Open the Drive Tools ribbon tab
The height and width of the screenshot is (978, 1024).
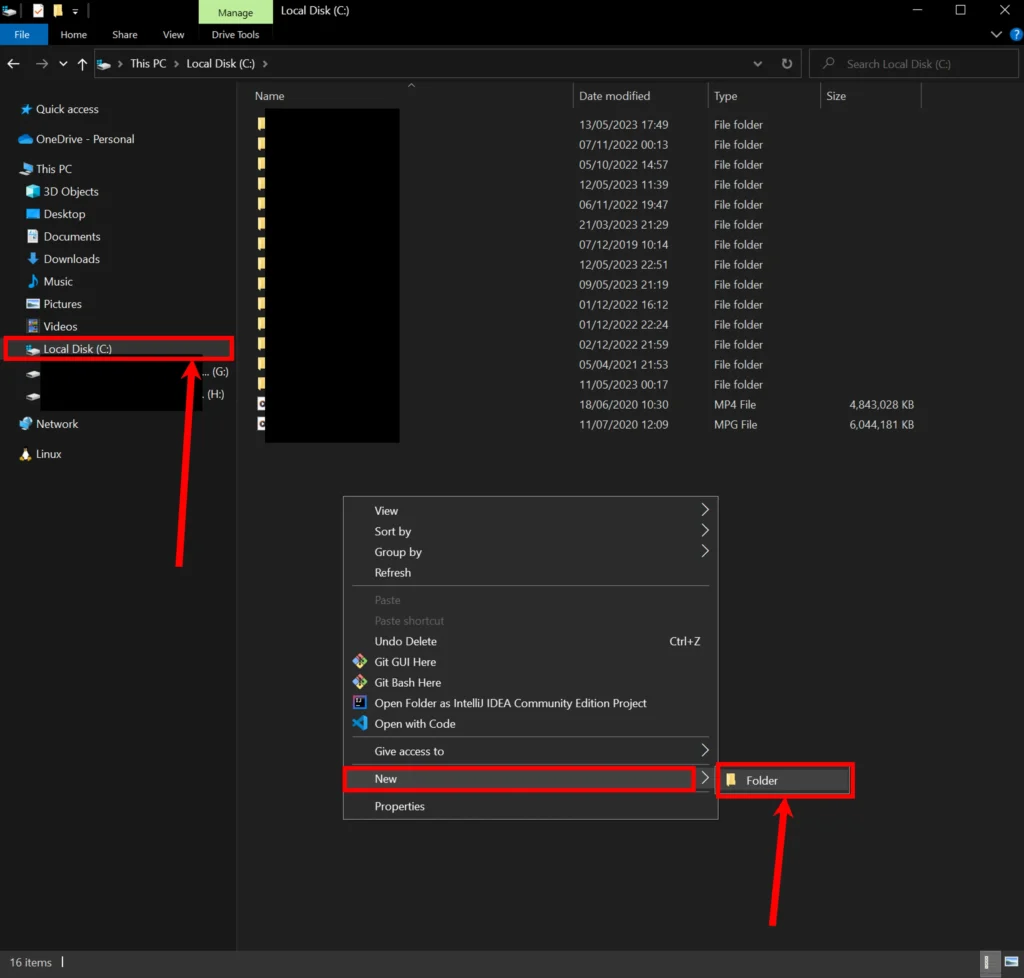(x=235, y=35)
